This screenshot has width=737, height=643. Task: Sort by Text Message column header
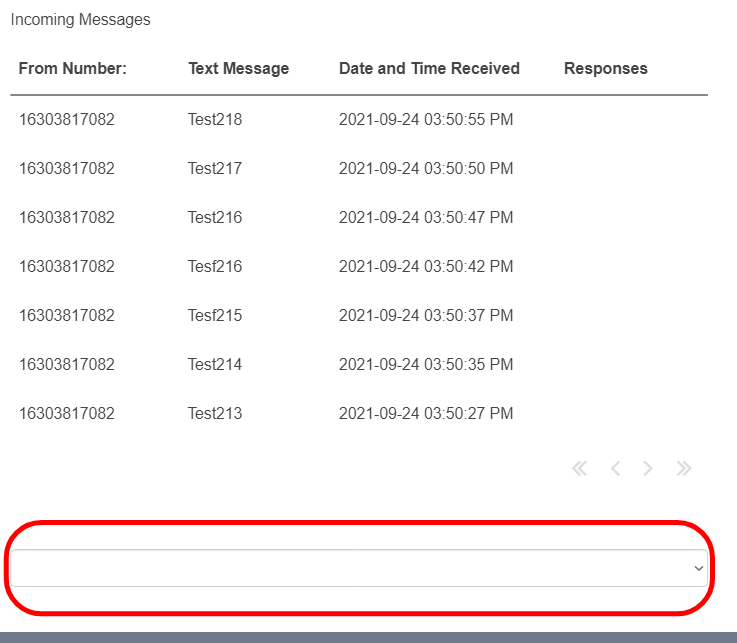point(239,69)
